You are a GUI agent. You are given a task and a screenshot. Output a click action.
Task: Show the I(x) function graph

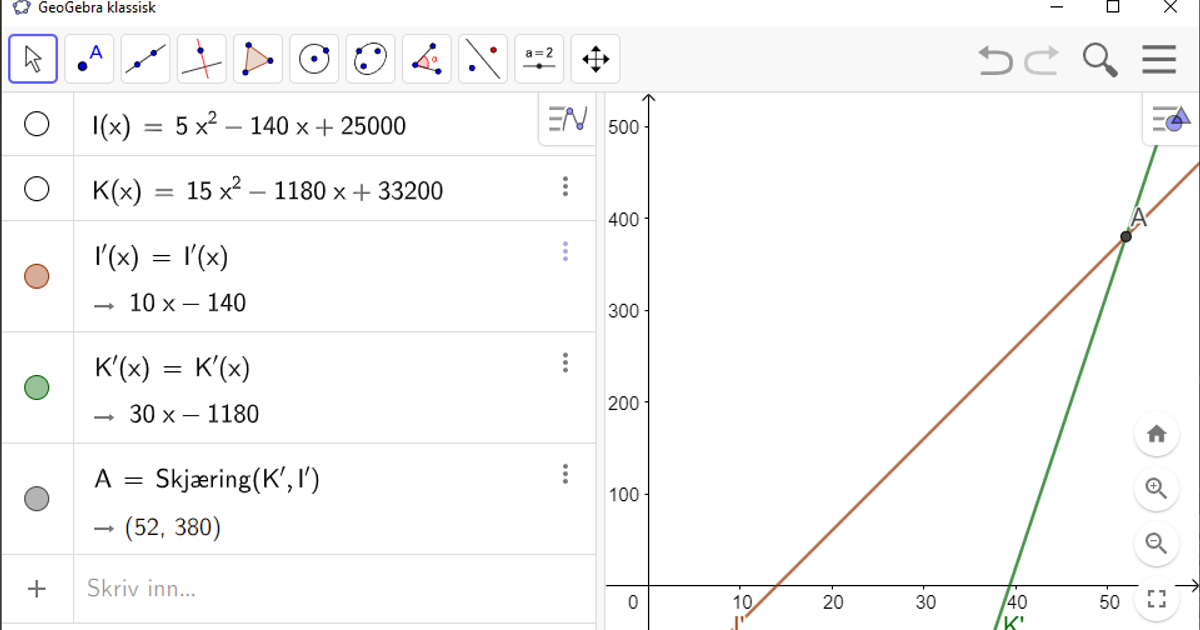coord(37,125)
